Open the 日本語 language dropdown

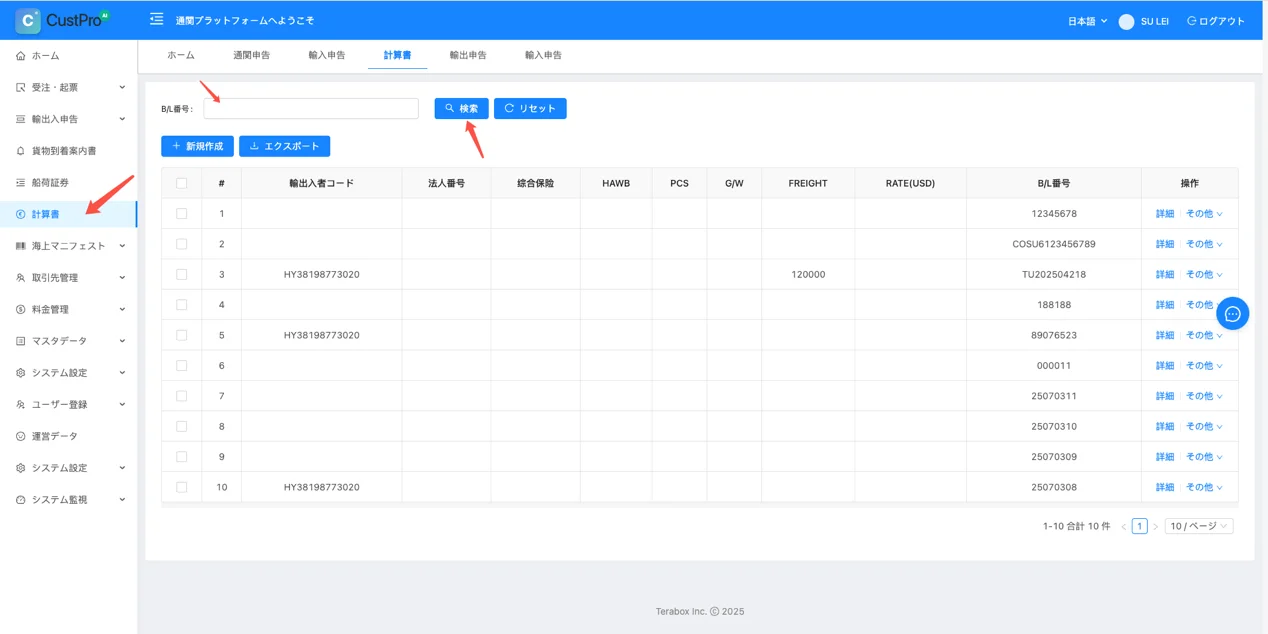[1087, 21]
